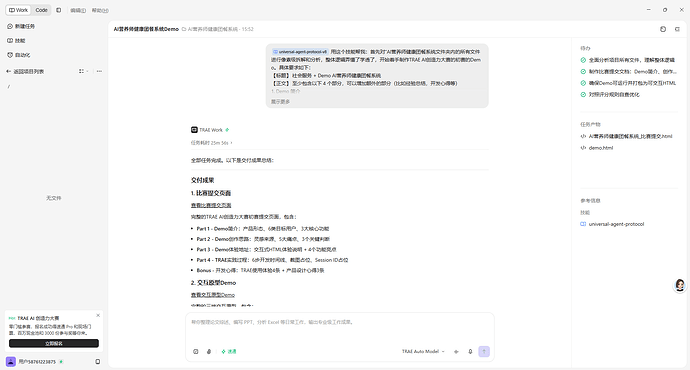
Task: Open the three-dot more options in sidebar
Action: coord(99,71)
